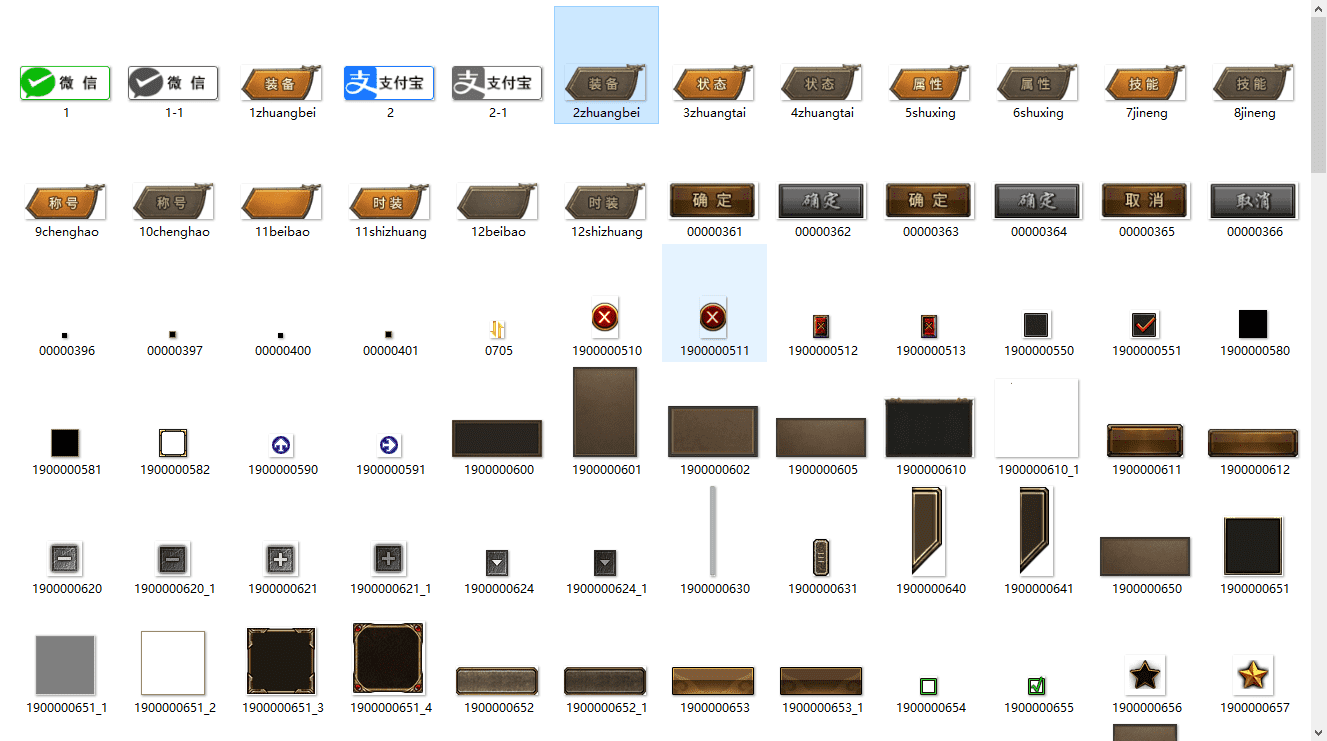Click the vertical scrollbar thumb
1327x741 pixels.
pyautogui.click(x=1319, y=95)
